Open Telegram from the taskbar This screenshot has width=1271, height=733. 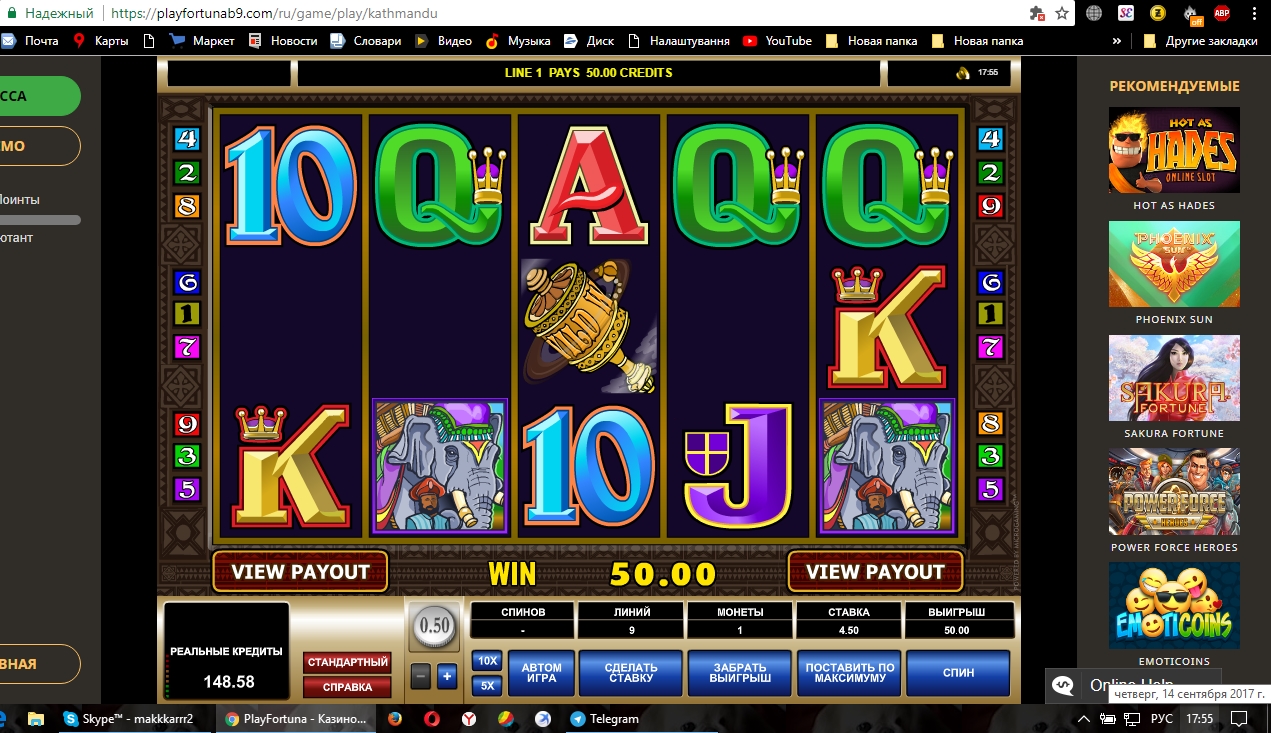[x=604, y=718]
